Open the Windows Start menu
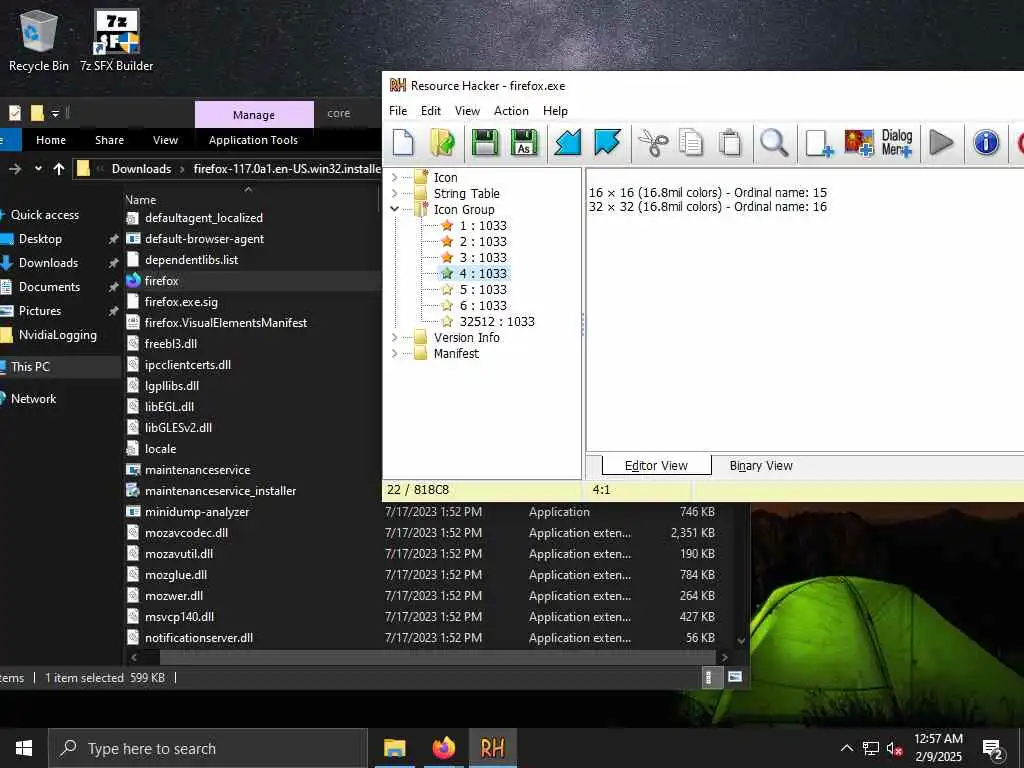The image size is (1024, 768). pos(24,748)
